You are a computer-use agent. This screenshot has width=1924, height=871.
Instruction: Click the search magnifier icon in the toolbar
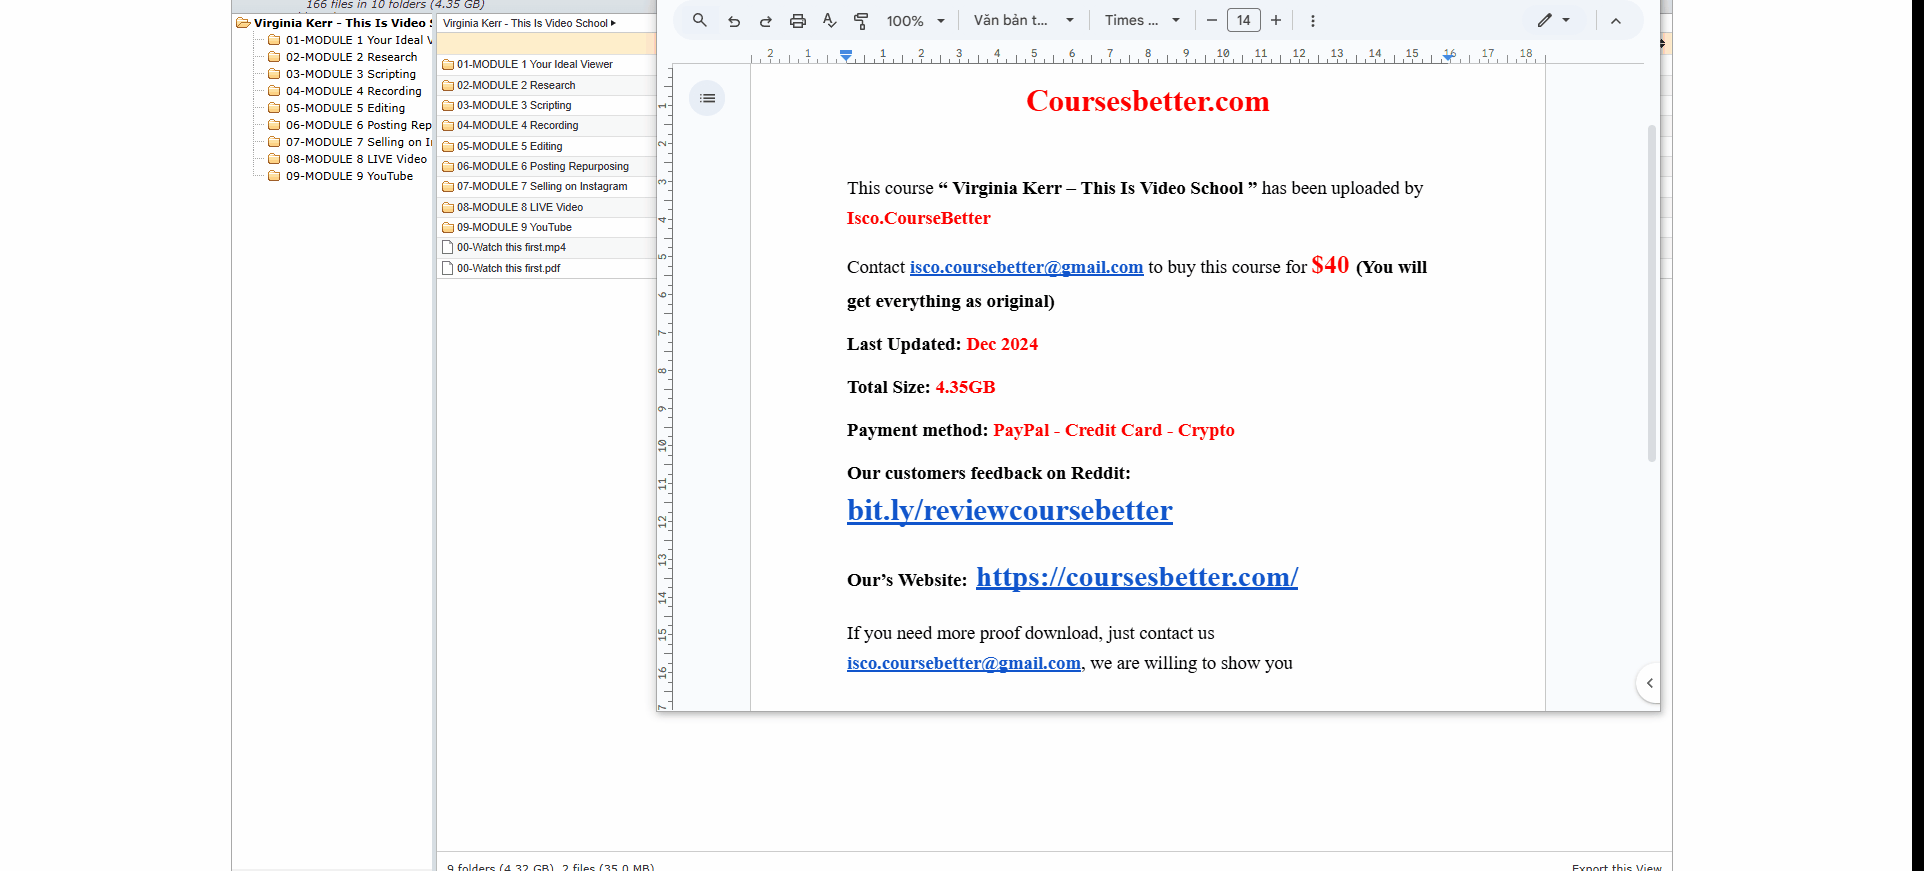tap(700, 20)
